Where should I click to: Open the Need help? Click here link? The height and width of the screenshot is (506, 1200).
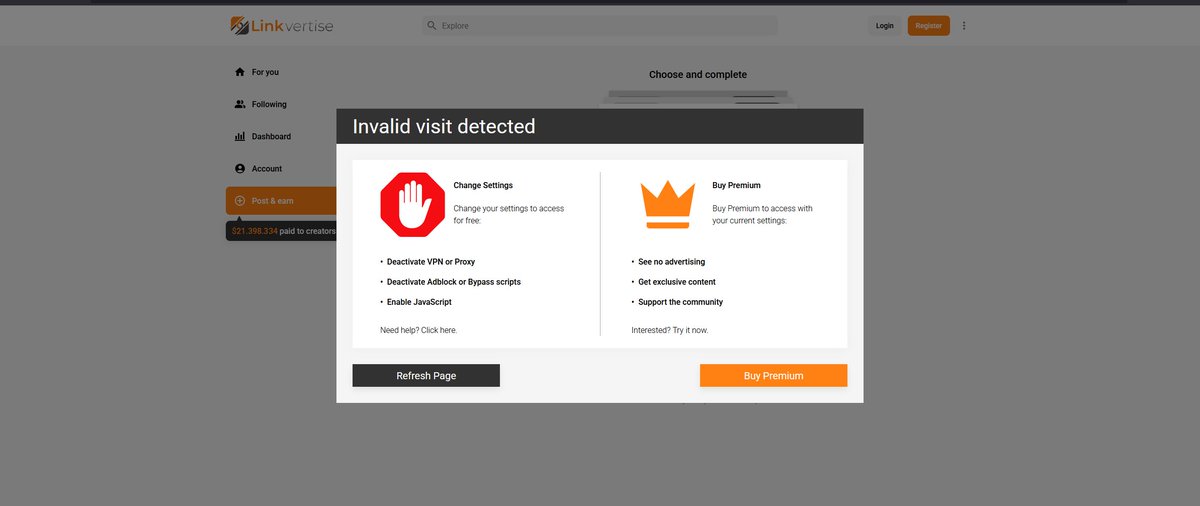tap(419, 330)
